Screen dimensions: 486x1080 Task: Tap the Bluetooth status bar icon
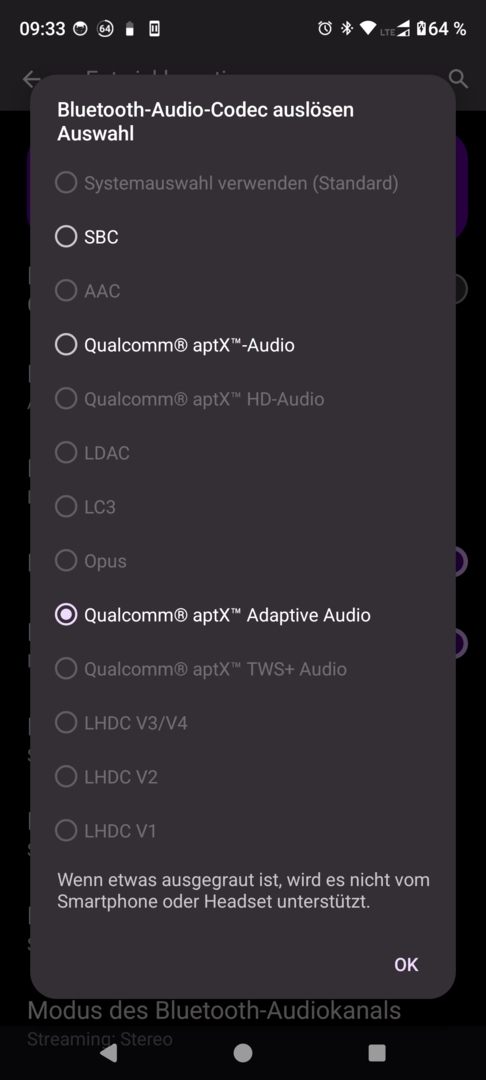tap(347, 28)
